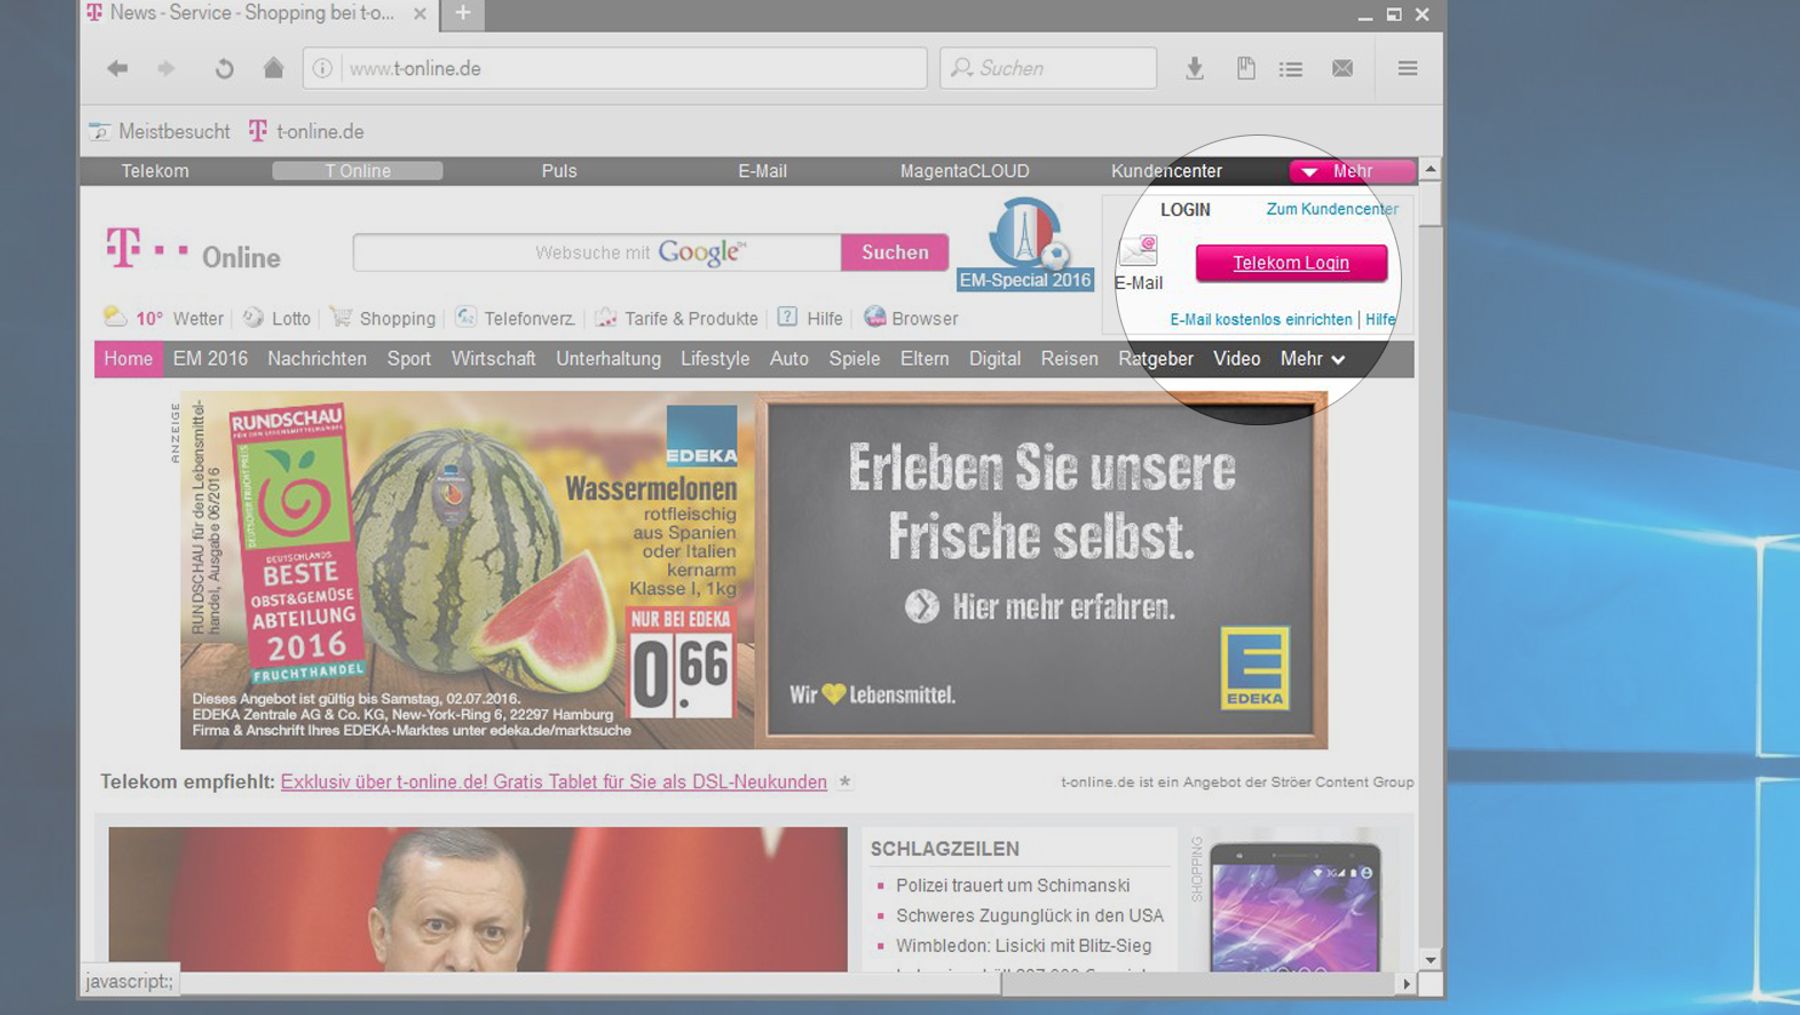Open the t-online.de bookmark
This screenshot has height=1015, width=1800.
point(306,131)
